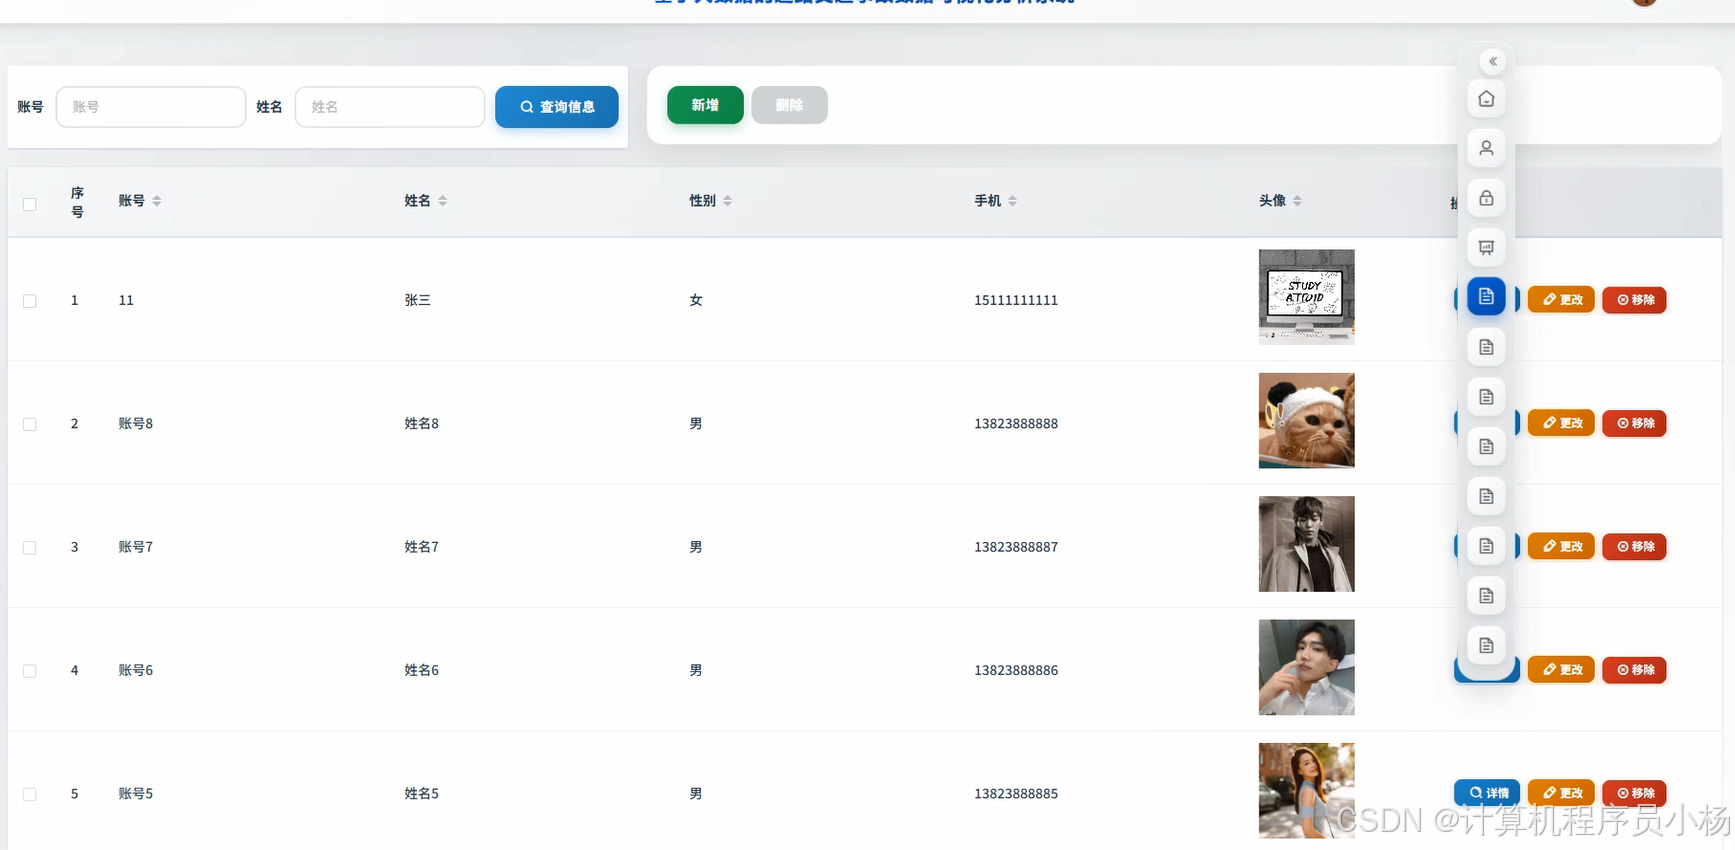1735x850 pixels.
Task: Focus the 姓名 search input field
Action: [390, 107]
